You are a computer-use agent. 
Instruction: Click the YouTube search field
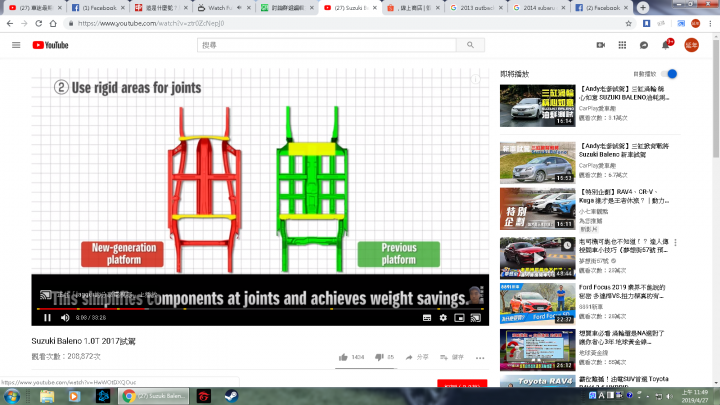326,45
